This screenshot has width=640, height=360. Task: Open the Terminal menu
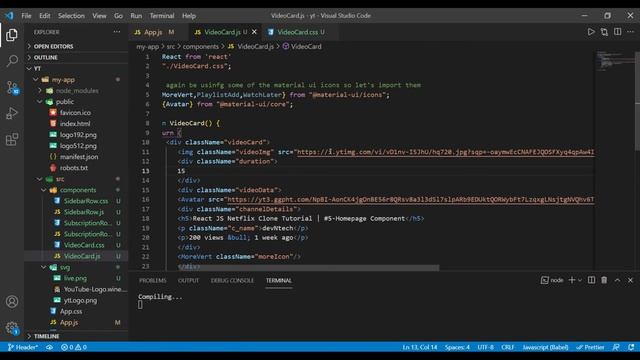coord(162,16)
